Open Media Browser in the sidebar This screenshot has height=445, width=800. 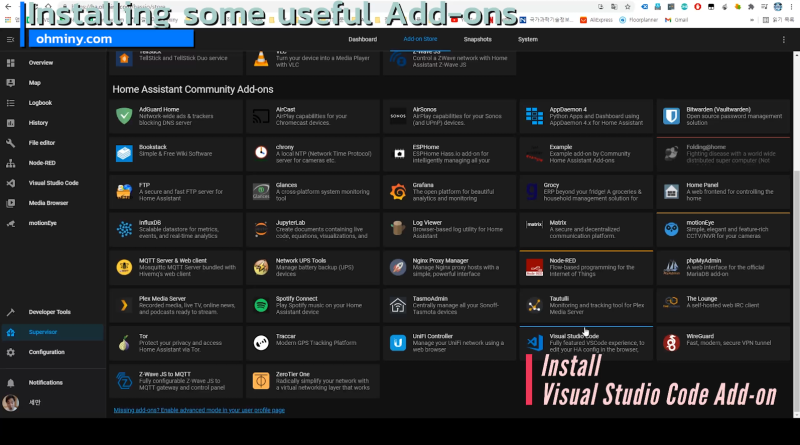52,203
